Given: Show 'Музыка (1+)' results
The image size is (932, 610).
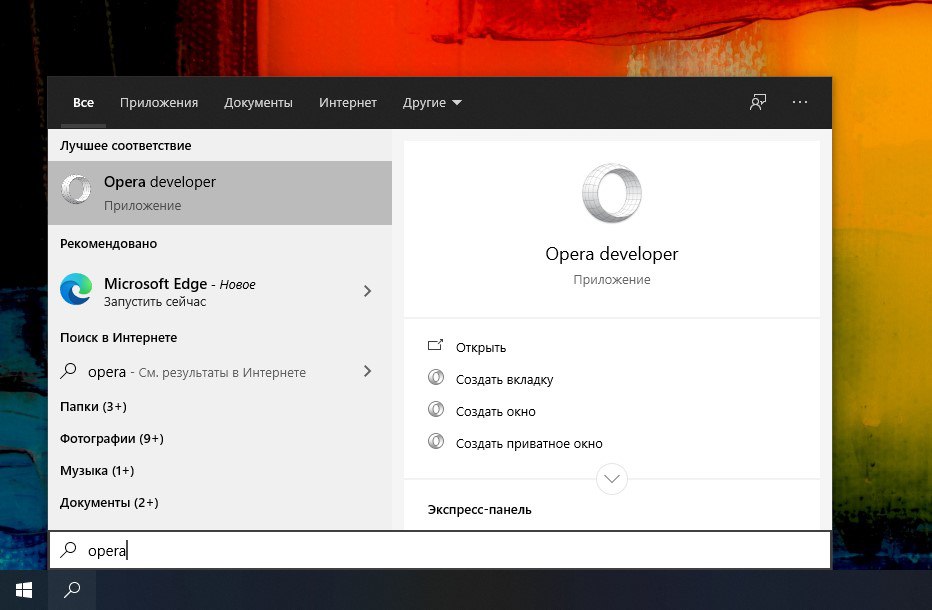Looking at the screenshot, I should pyautogui.click(x=97, y=471).
